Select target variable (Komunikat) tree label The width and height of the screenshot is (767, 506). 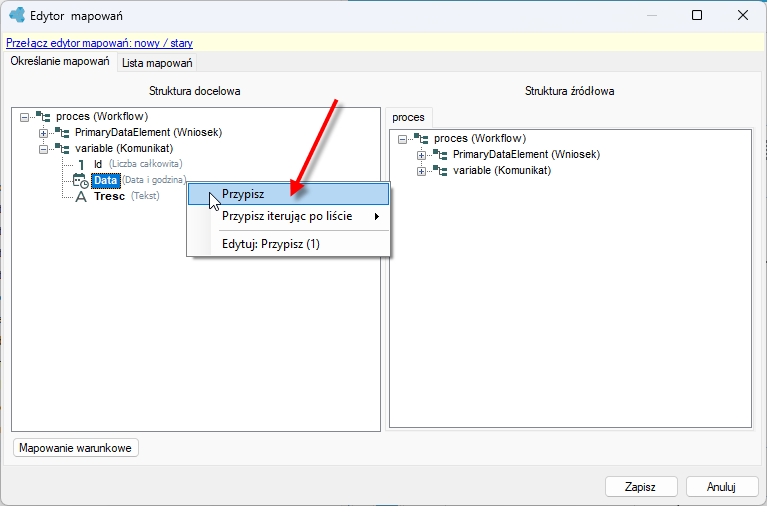coord(124,148)
